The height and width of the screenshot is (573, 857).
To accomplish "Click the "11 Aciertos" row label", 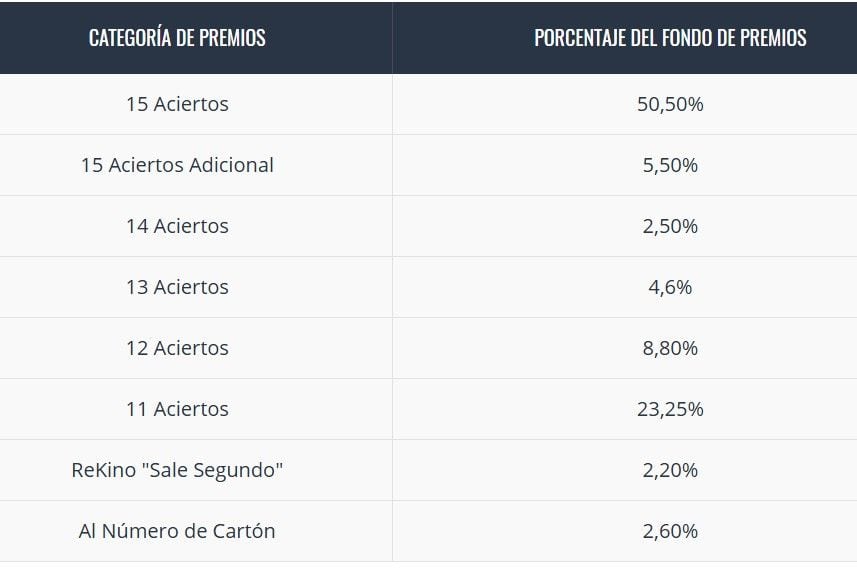I will [177, 409].
